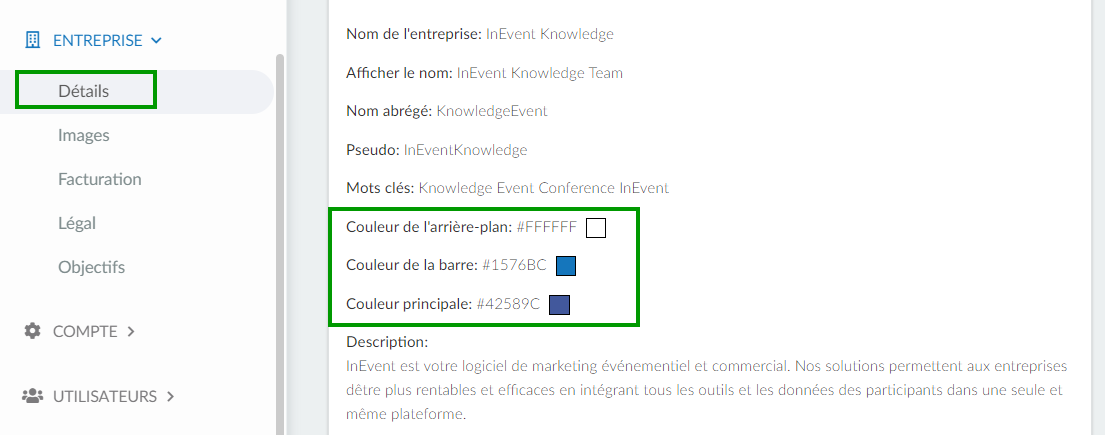This screenshot has height=435, width=1105.
Task: Click the white background color swatch
Action: pyautogui.click(x=596, y=228)
